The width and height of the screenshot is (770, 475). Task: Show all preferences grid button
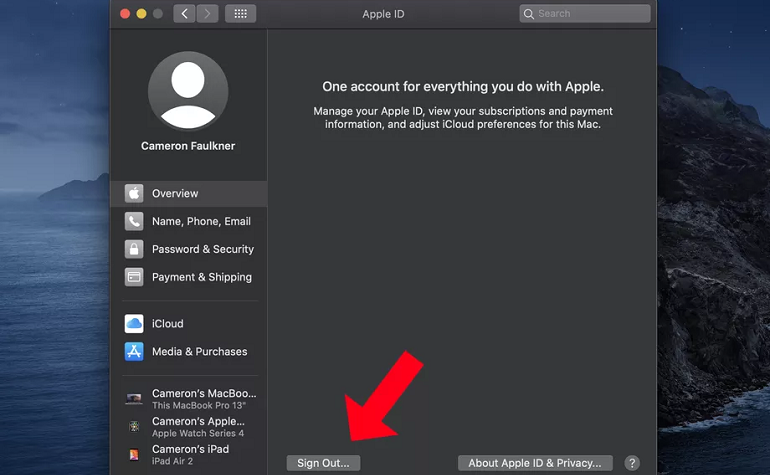tap(241, 14)
